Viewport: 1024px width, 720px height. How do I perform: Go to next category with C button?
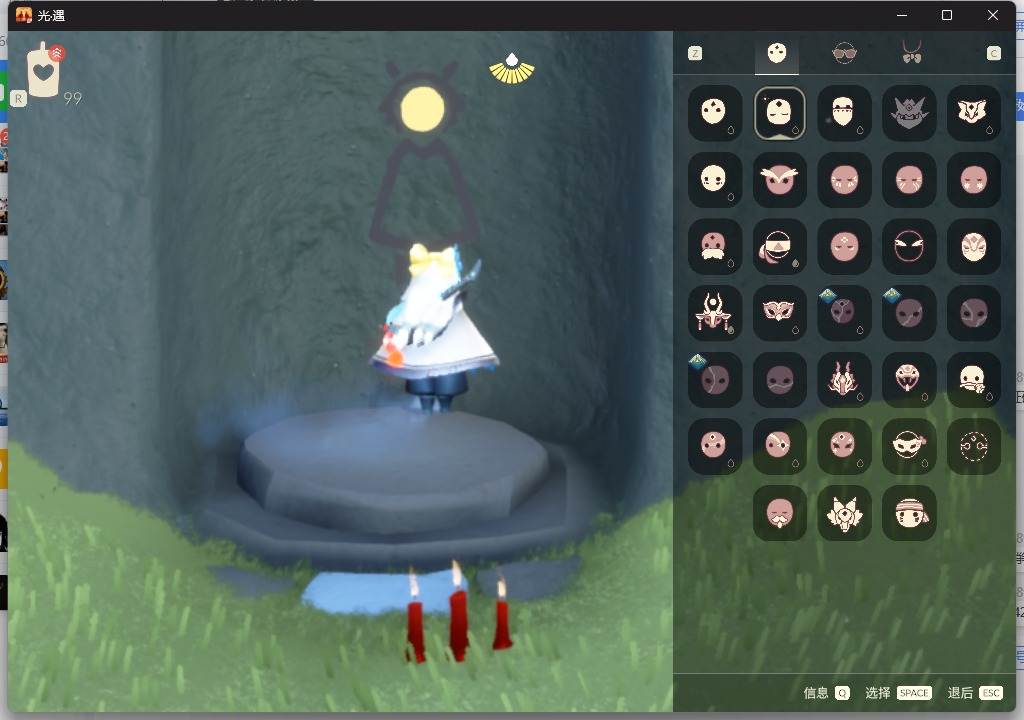tap(993, 54)
